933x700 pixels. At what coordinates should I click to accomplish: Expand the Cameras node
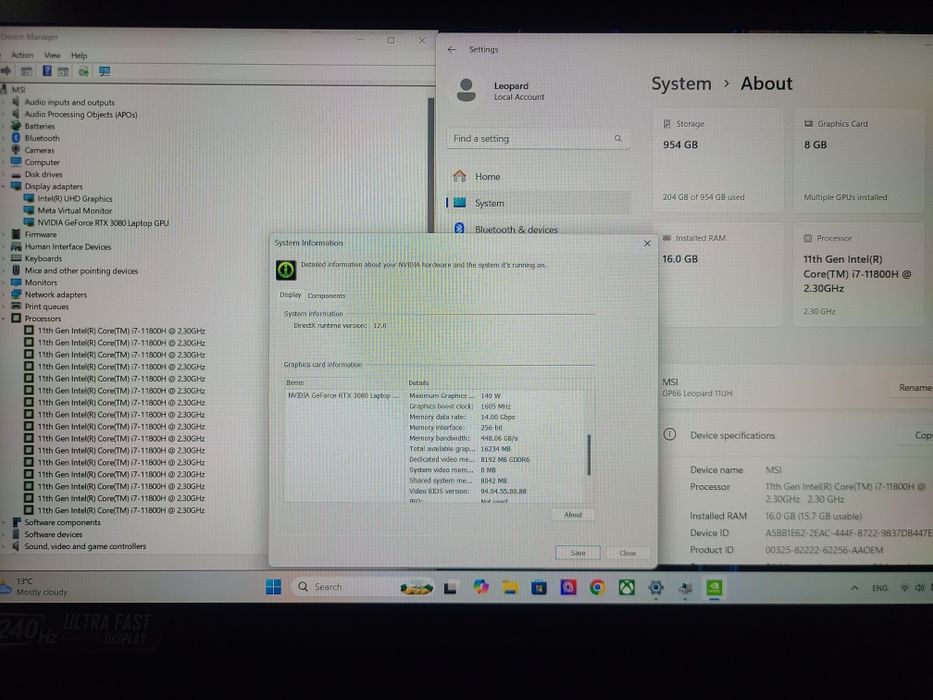pyautogui.click(x=5, y=150)
